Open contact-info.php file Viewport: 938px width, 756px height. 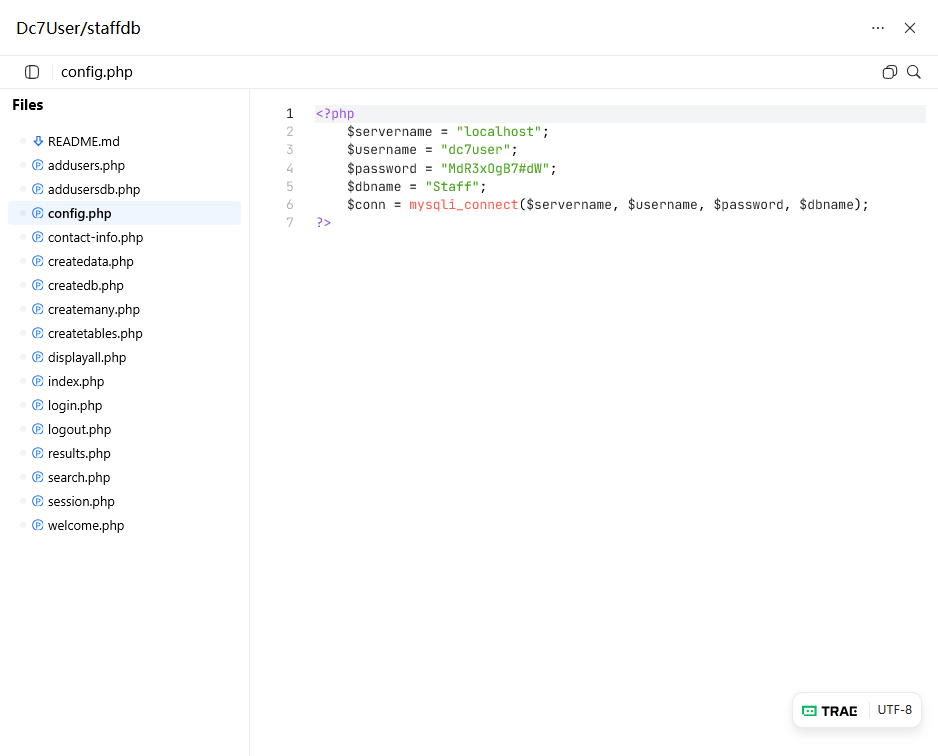click(x=95, y=238)
